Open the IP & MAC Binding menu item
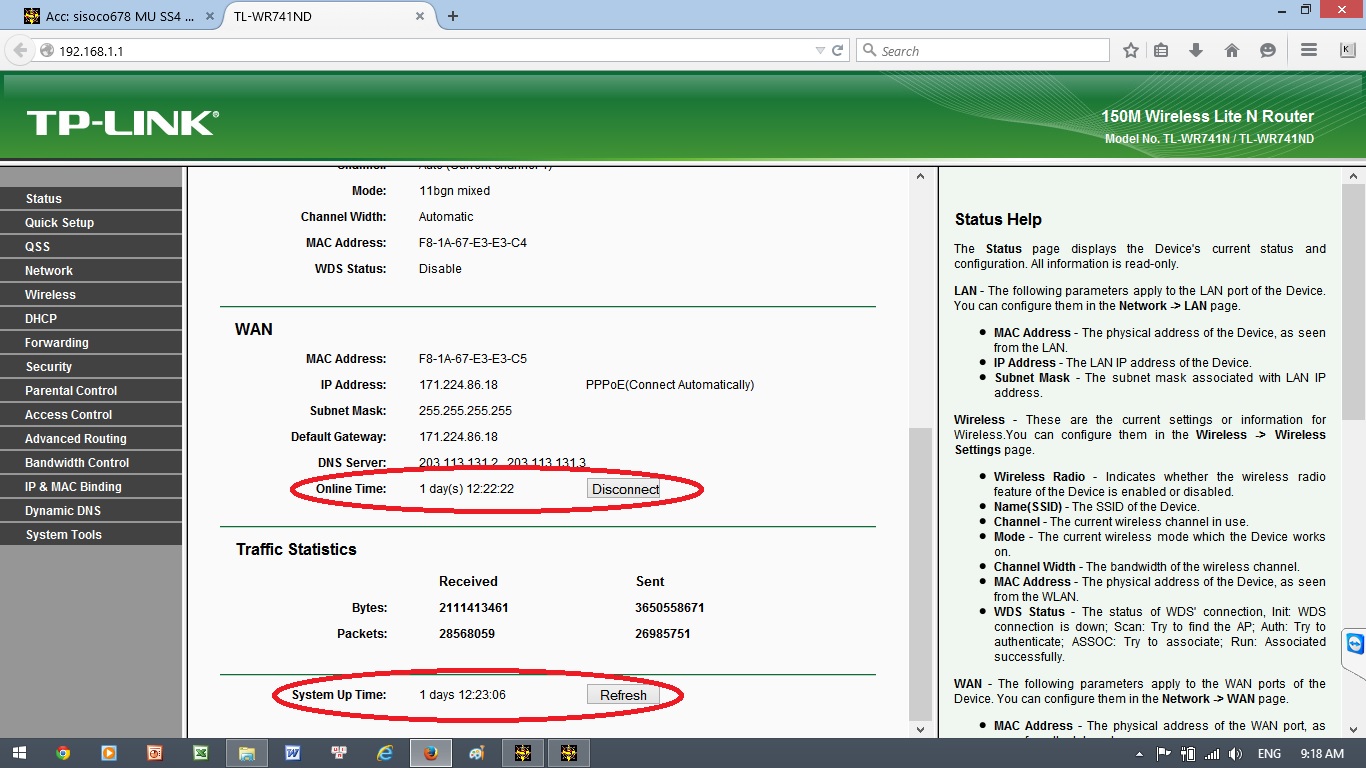 click(91, 486)
